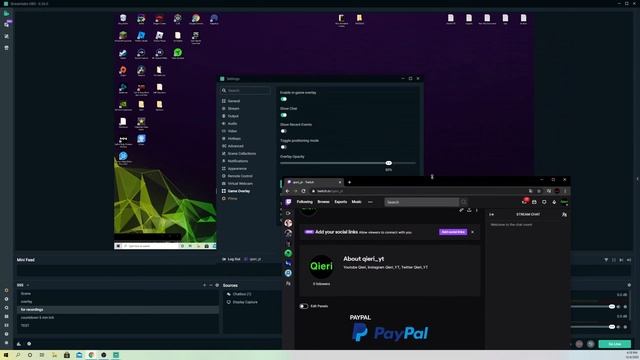Click Log Out in Streamlabs footer
Screen dimensions: 640x360
click(x=231, y=259)
